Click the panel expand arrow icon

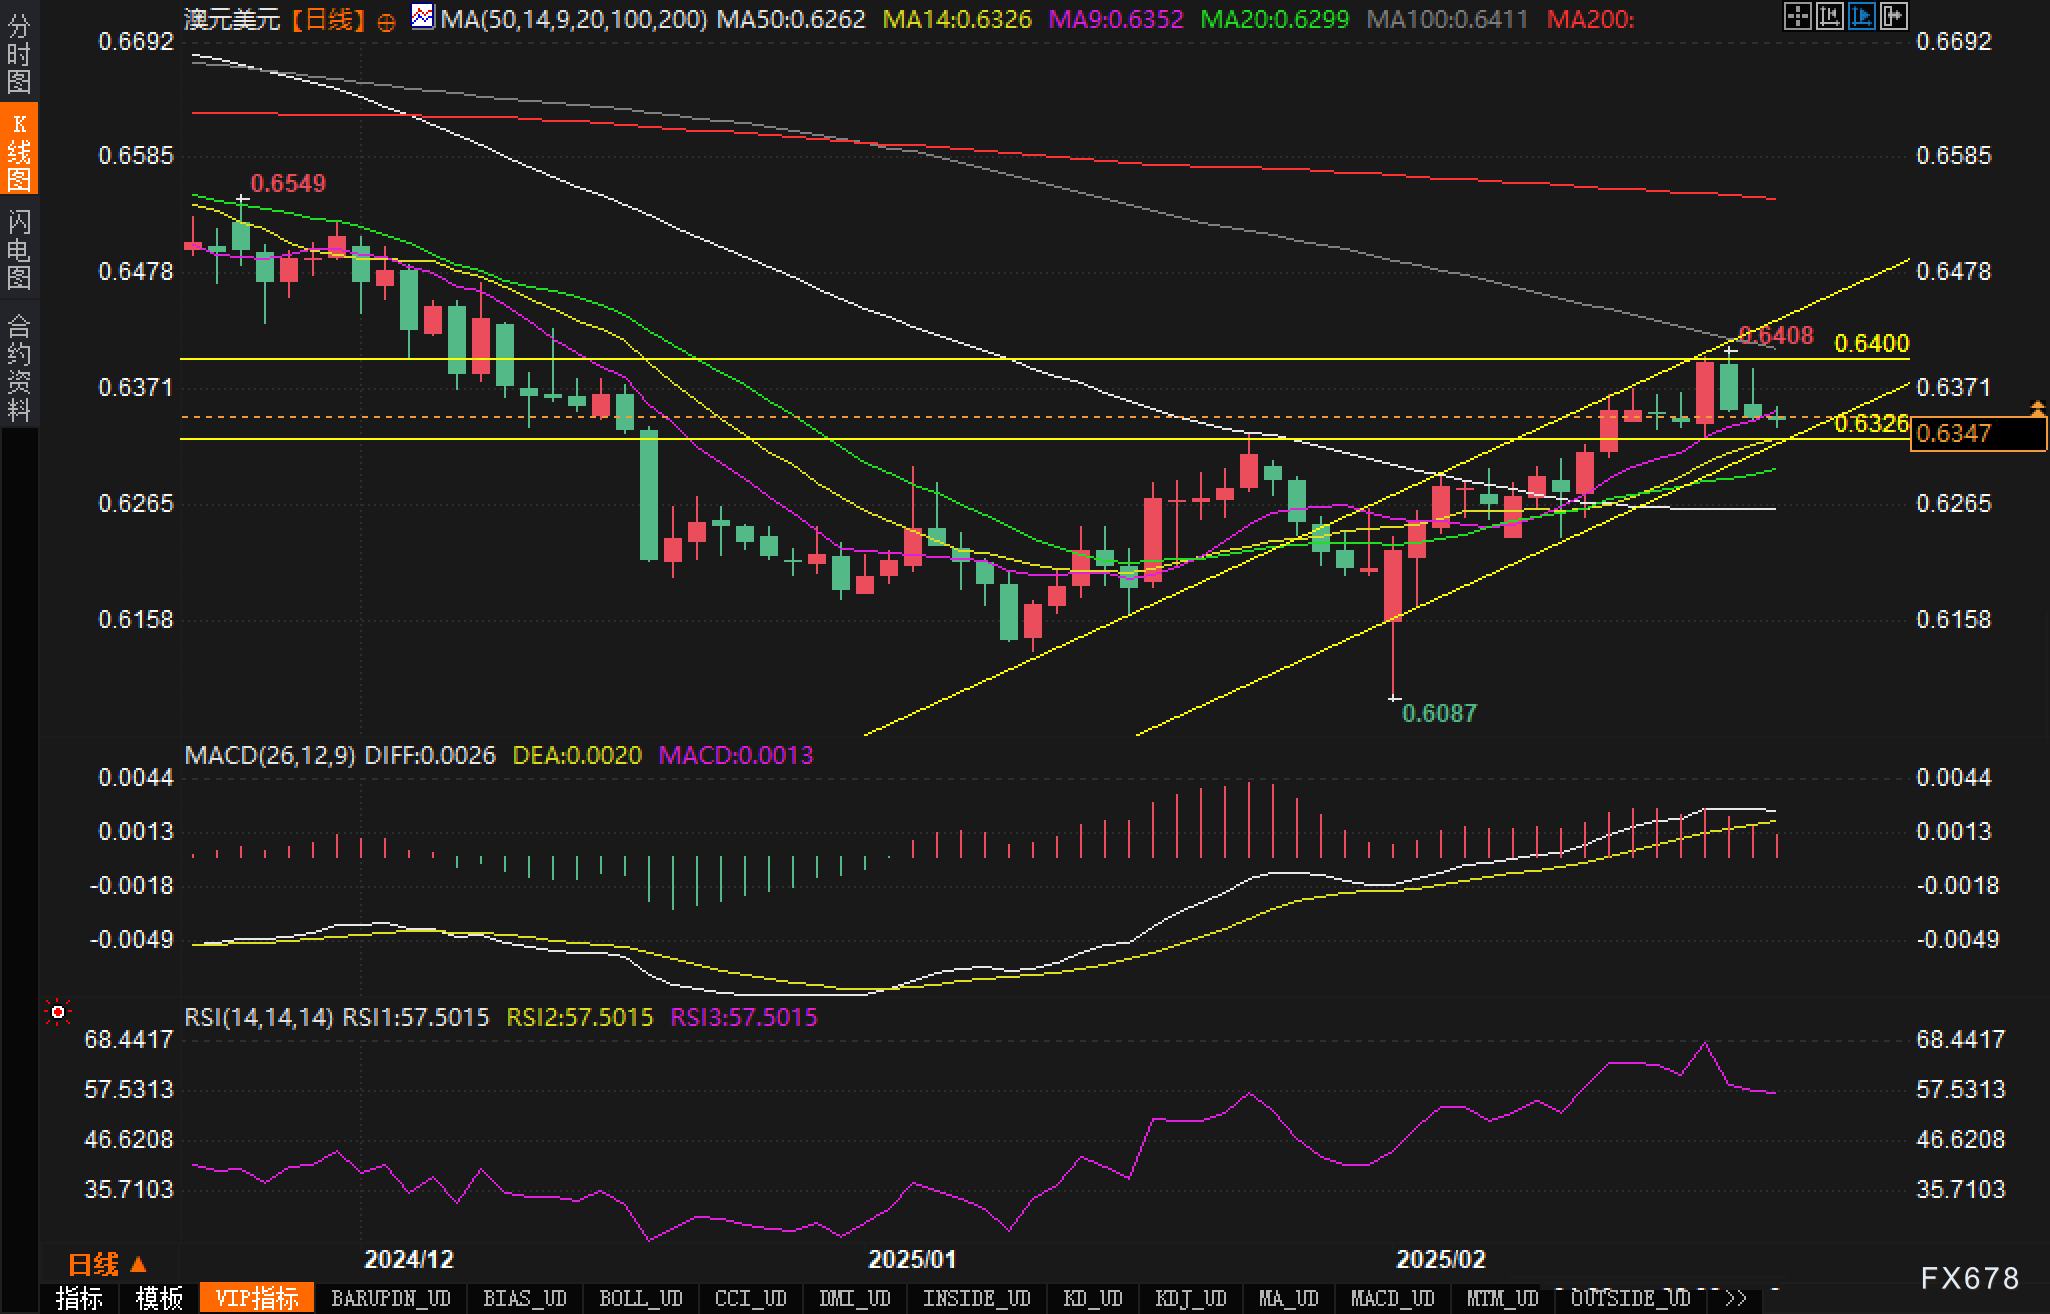tap(1893, 17)
